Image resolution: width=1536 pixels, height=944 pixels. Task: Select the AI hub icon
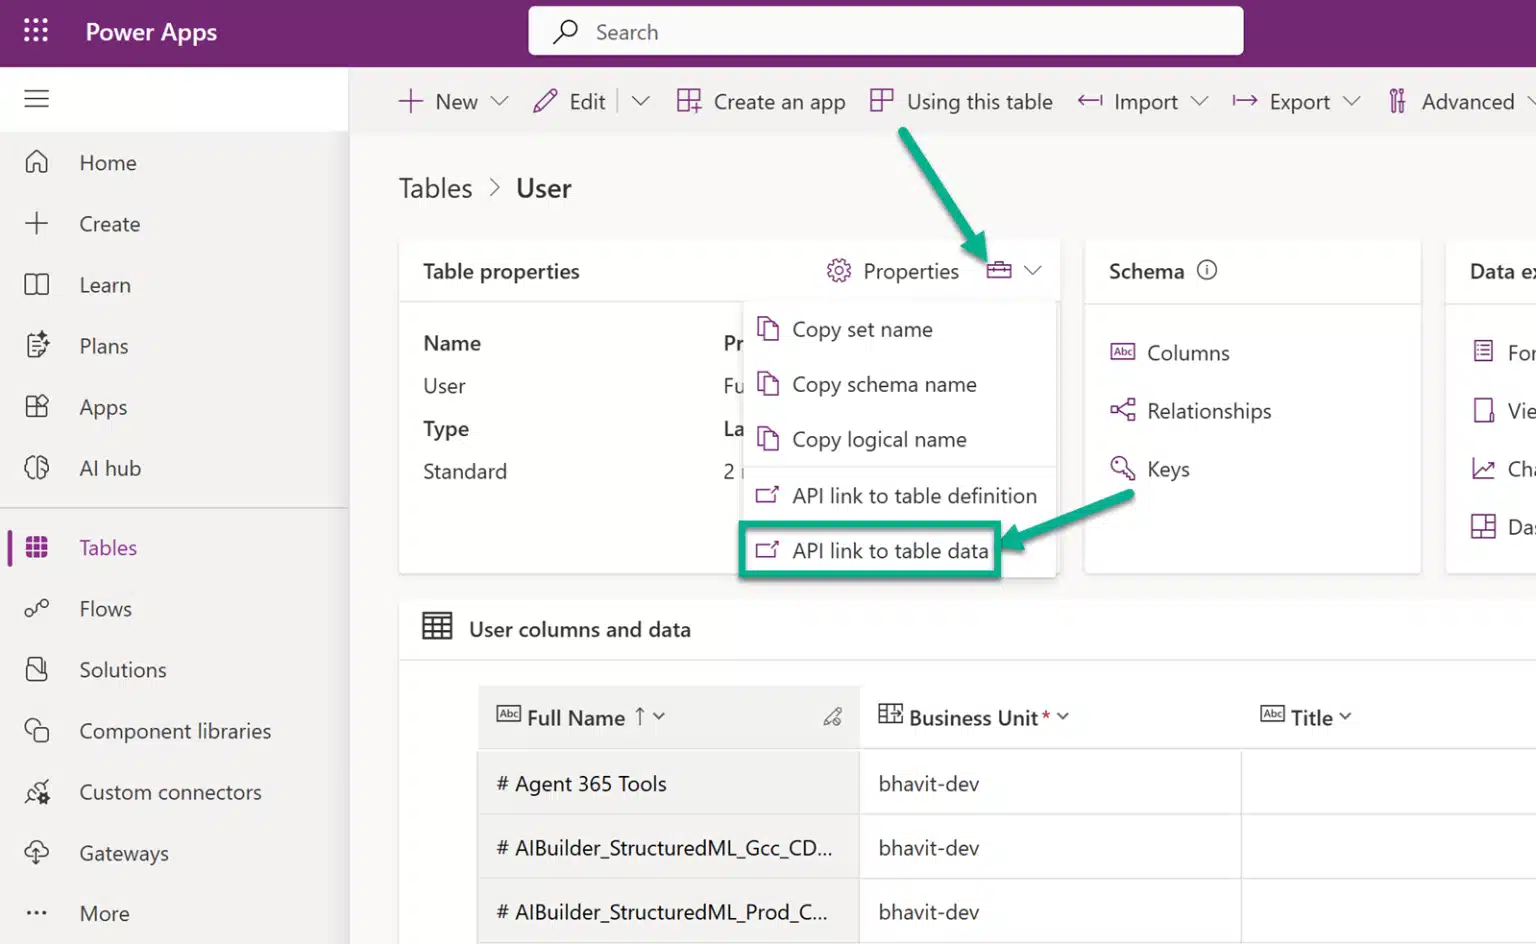point(36,468)
